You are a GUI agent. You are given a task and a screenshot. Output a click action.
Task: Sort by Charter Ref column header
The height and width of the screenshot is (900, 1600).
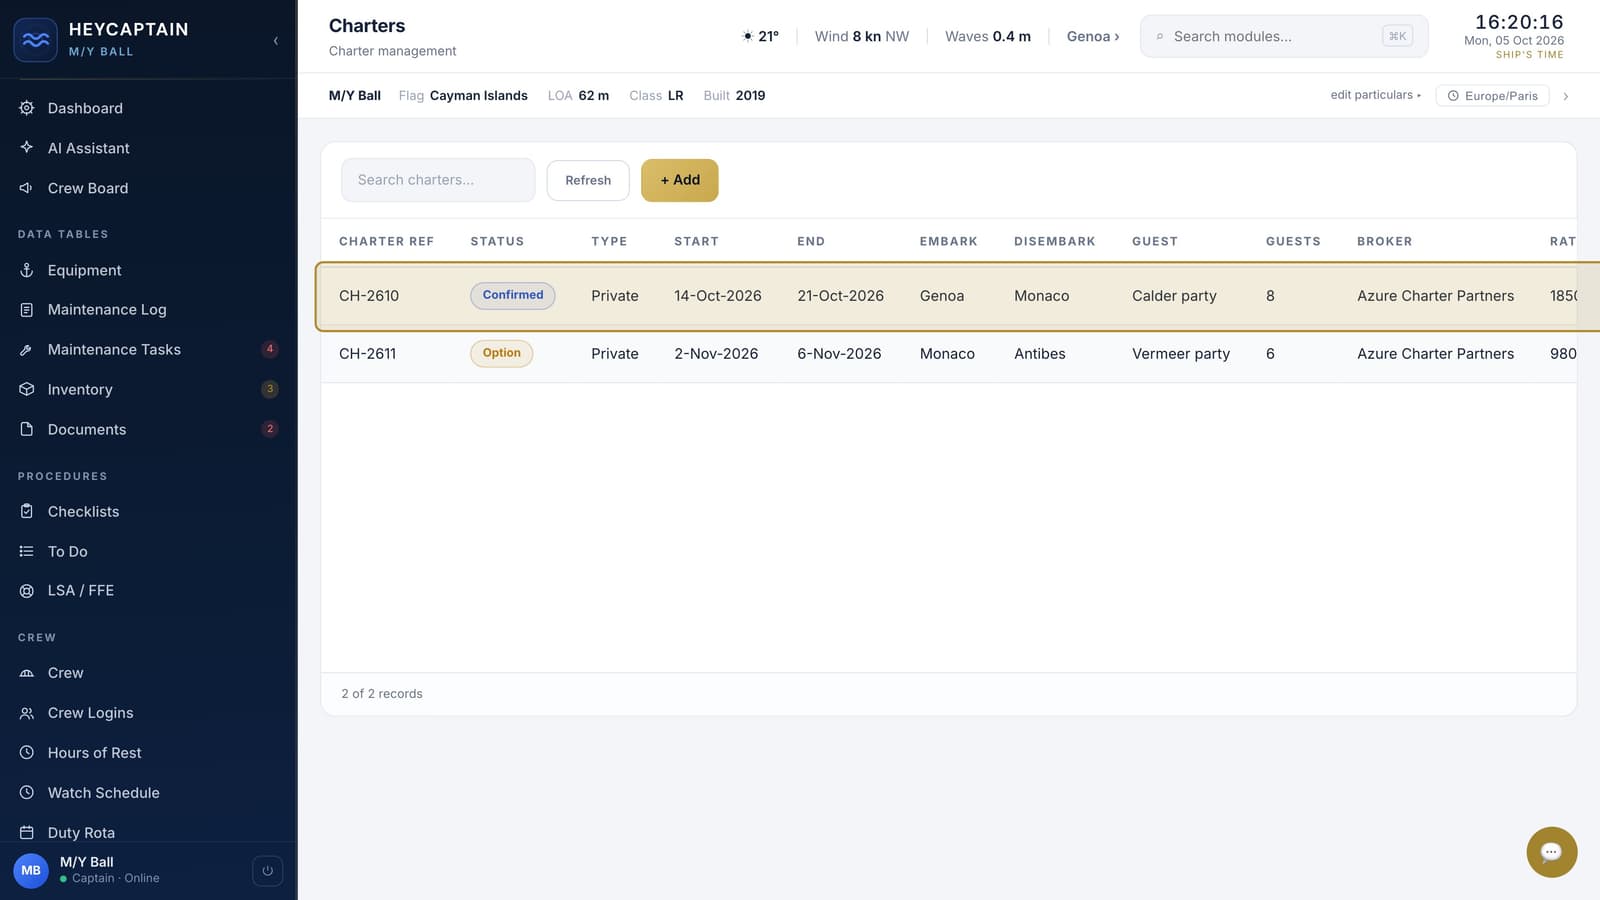click(x=386, y=242)
